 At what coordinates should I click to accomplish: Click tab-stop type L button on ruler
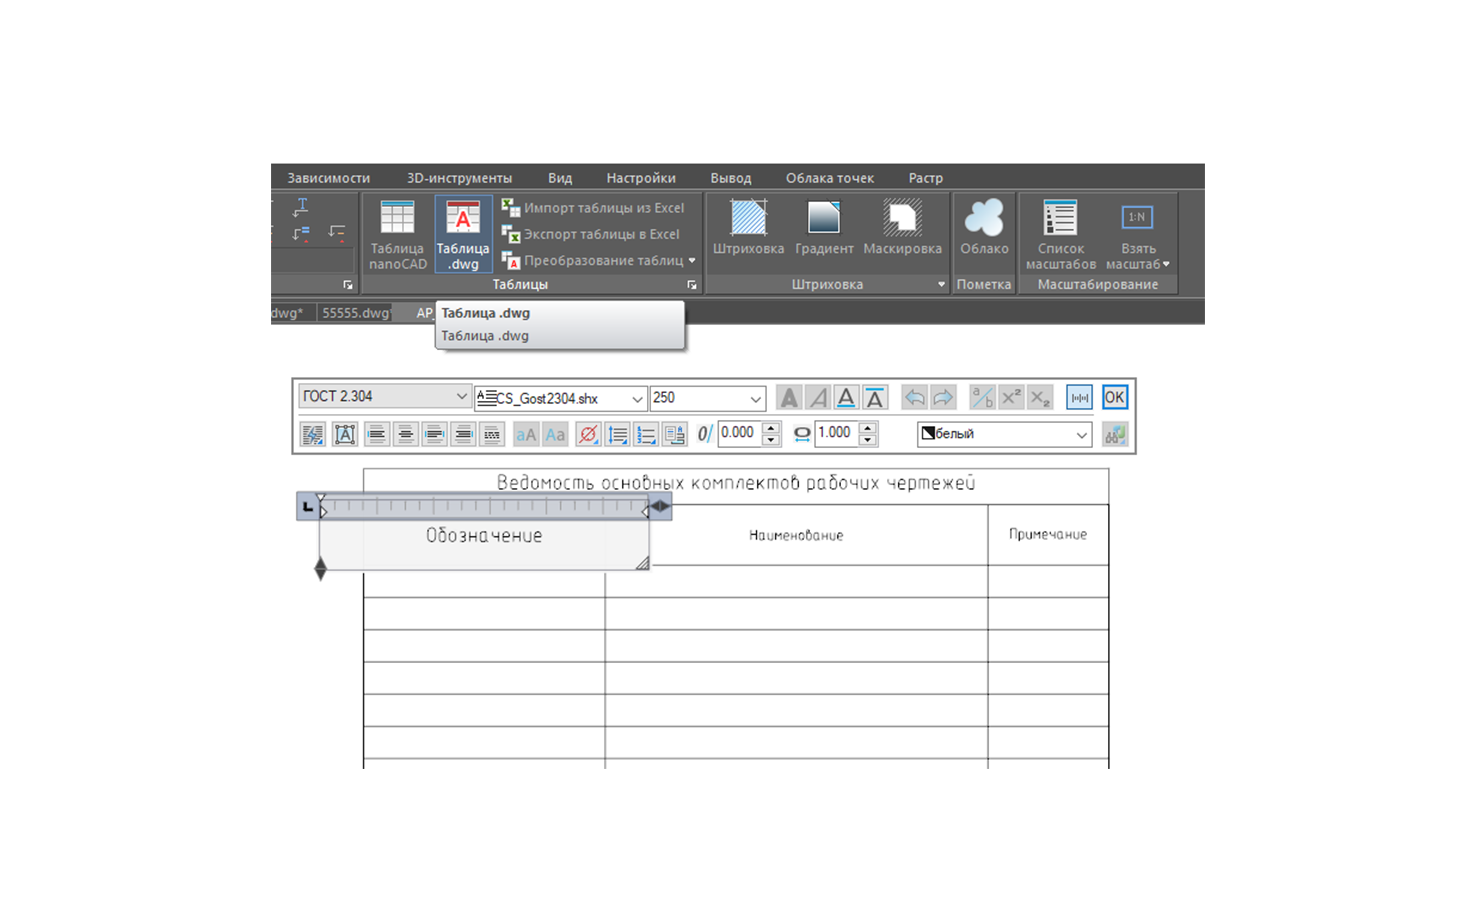point(307,507)
